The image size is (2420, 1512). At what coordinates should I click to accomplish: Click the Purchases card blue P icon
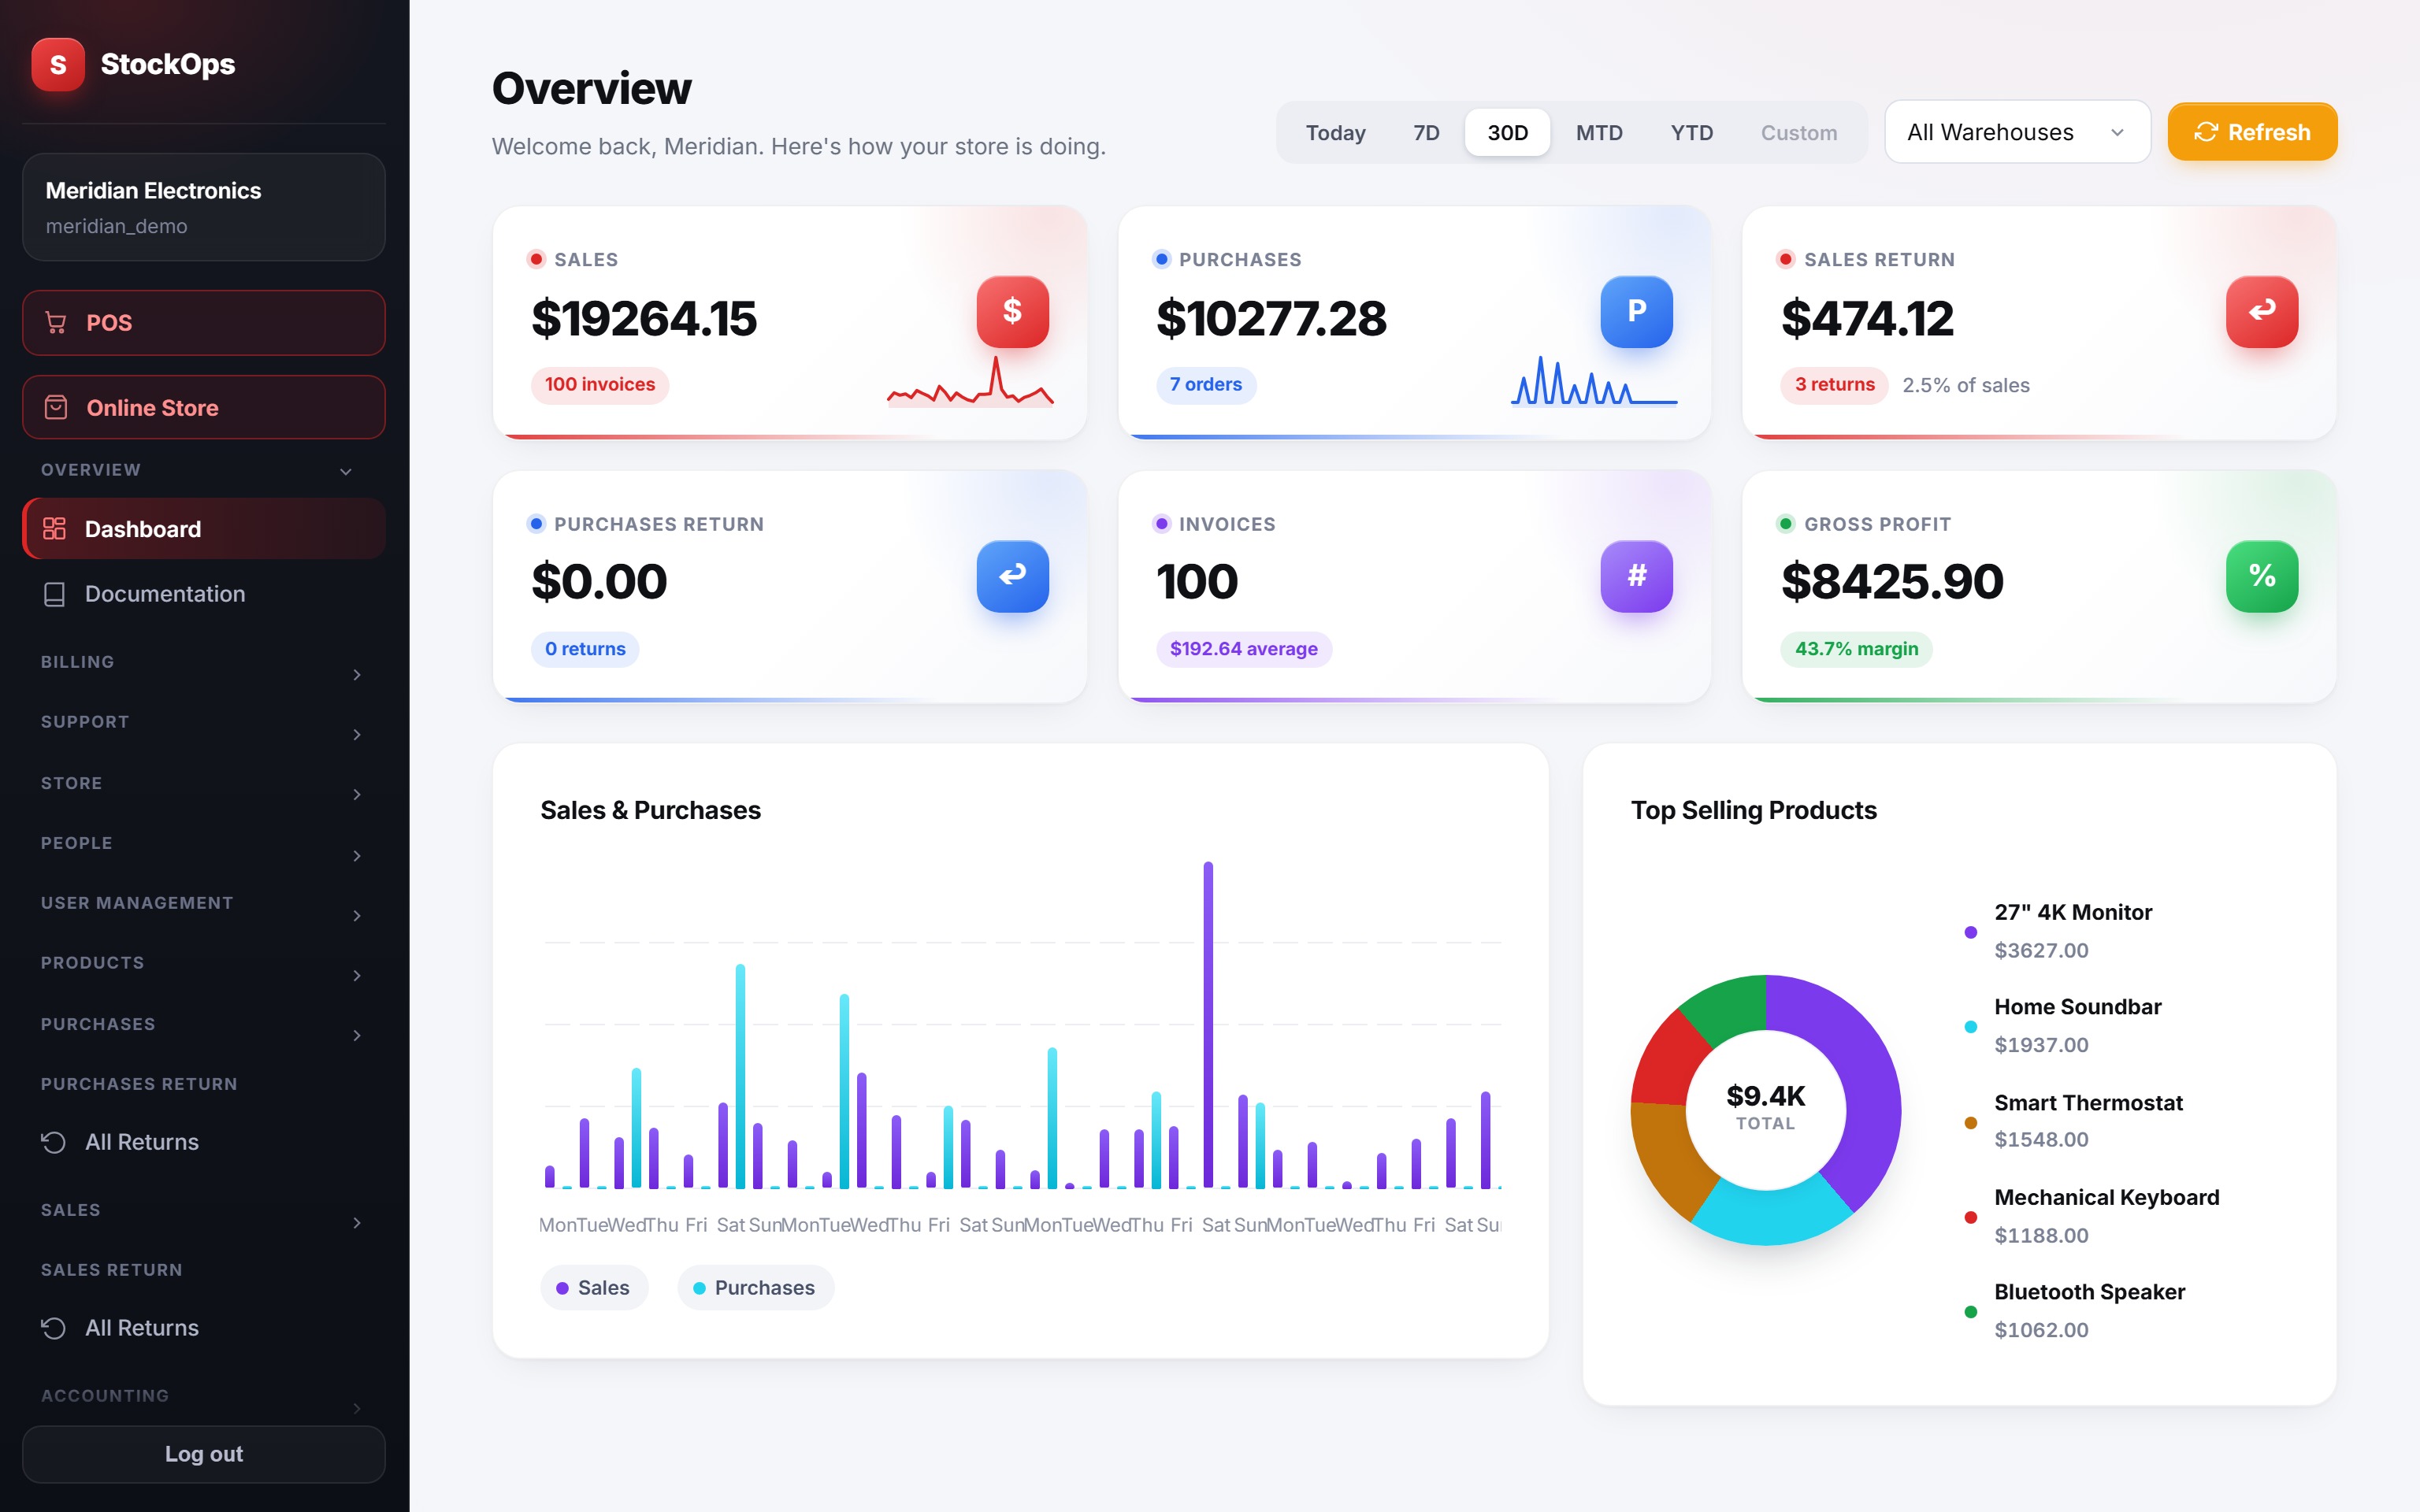click(x=1636, y=311)
